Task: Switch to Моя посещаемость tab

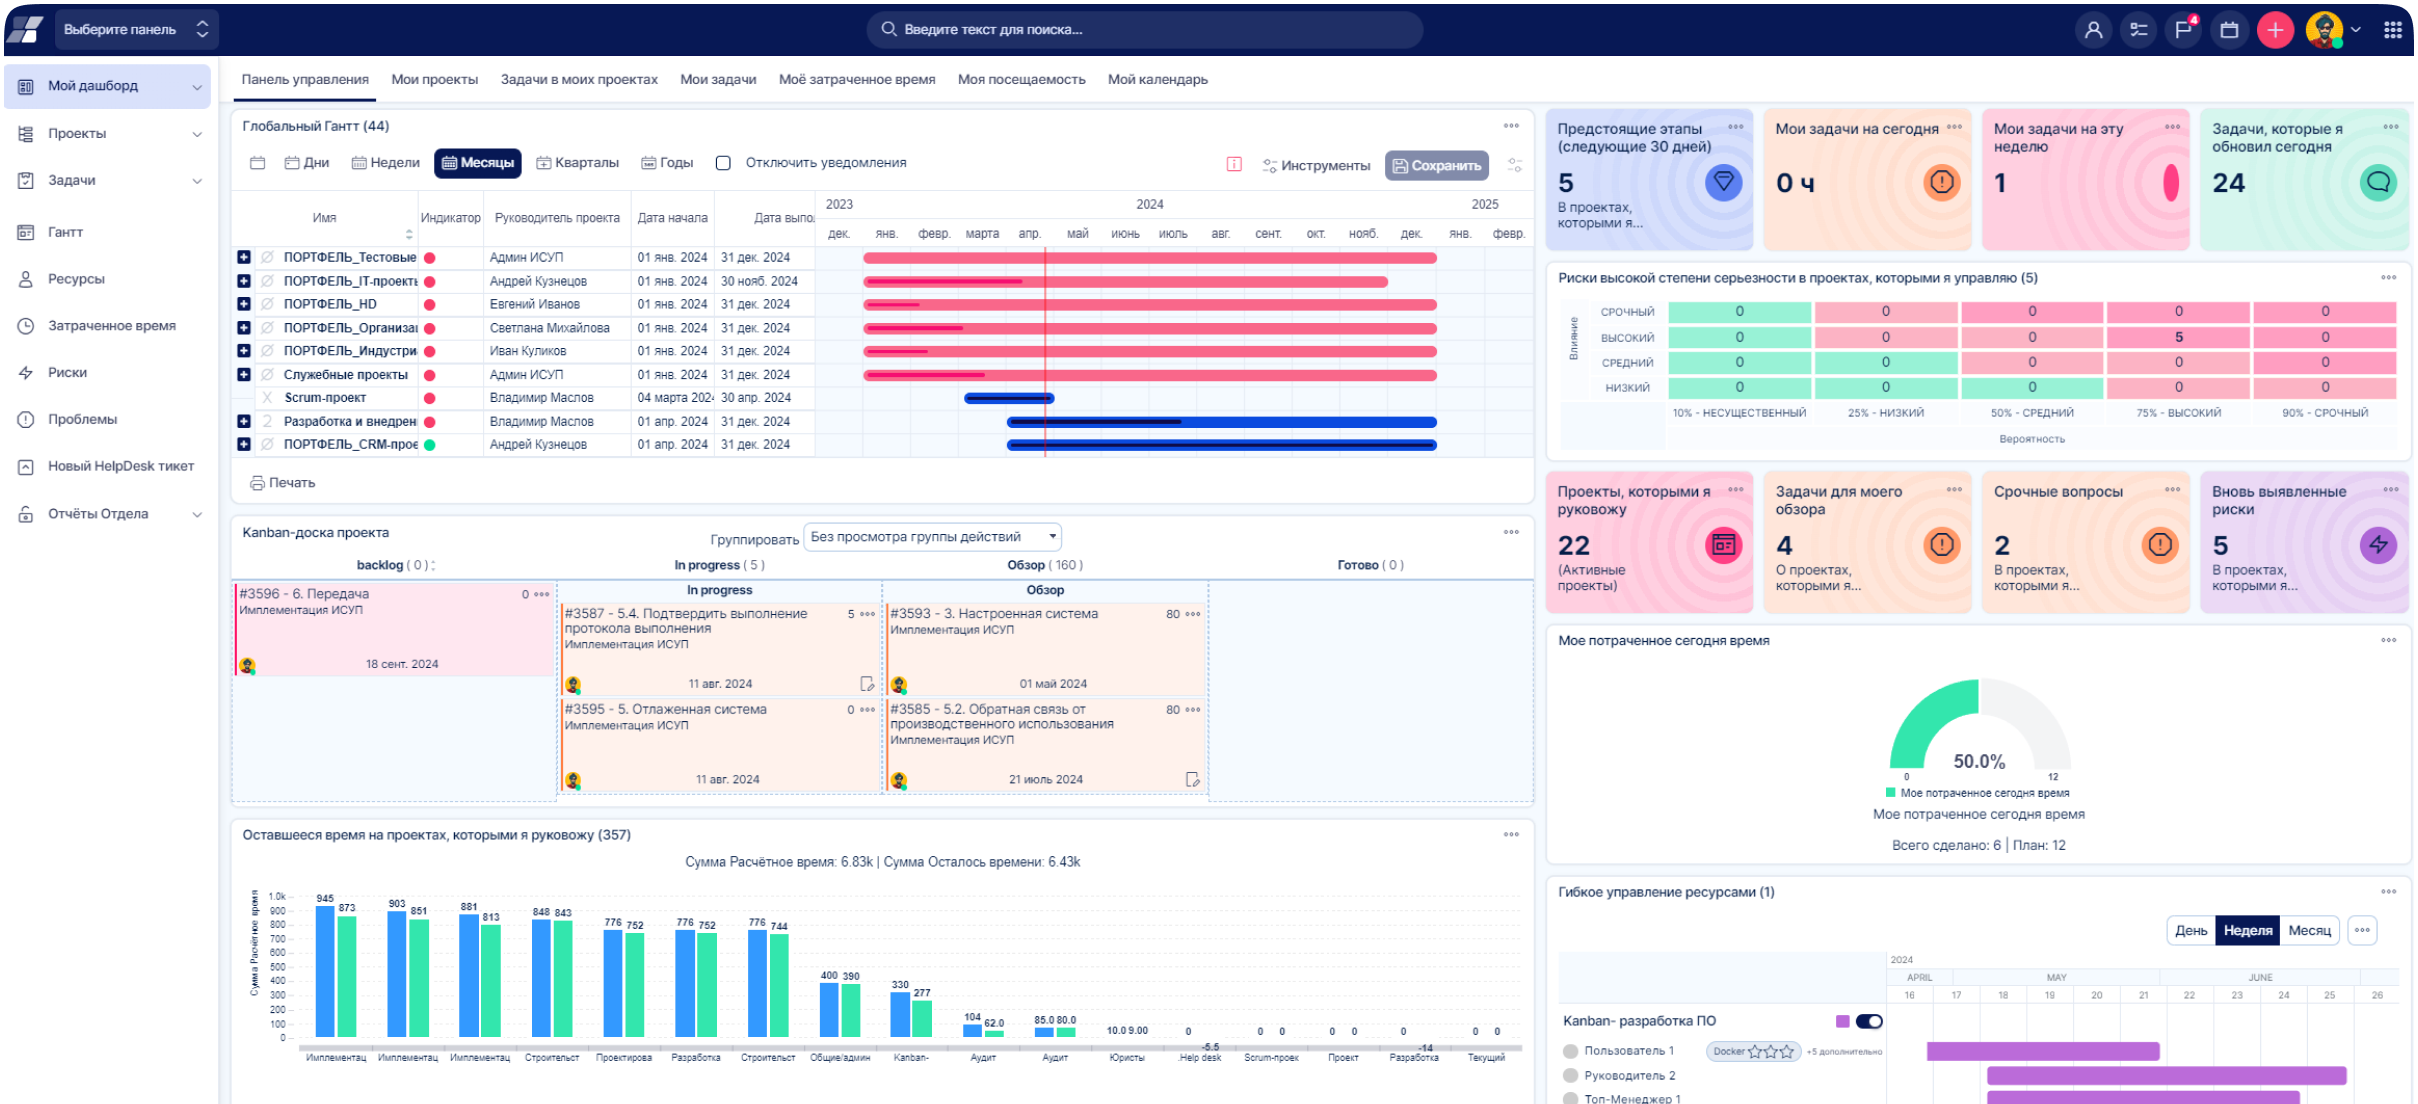Action: pos(1021,80)
